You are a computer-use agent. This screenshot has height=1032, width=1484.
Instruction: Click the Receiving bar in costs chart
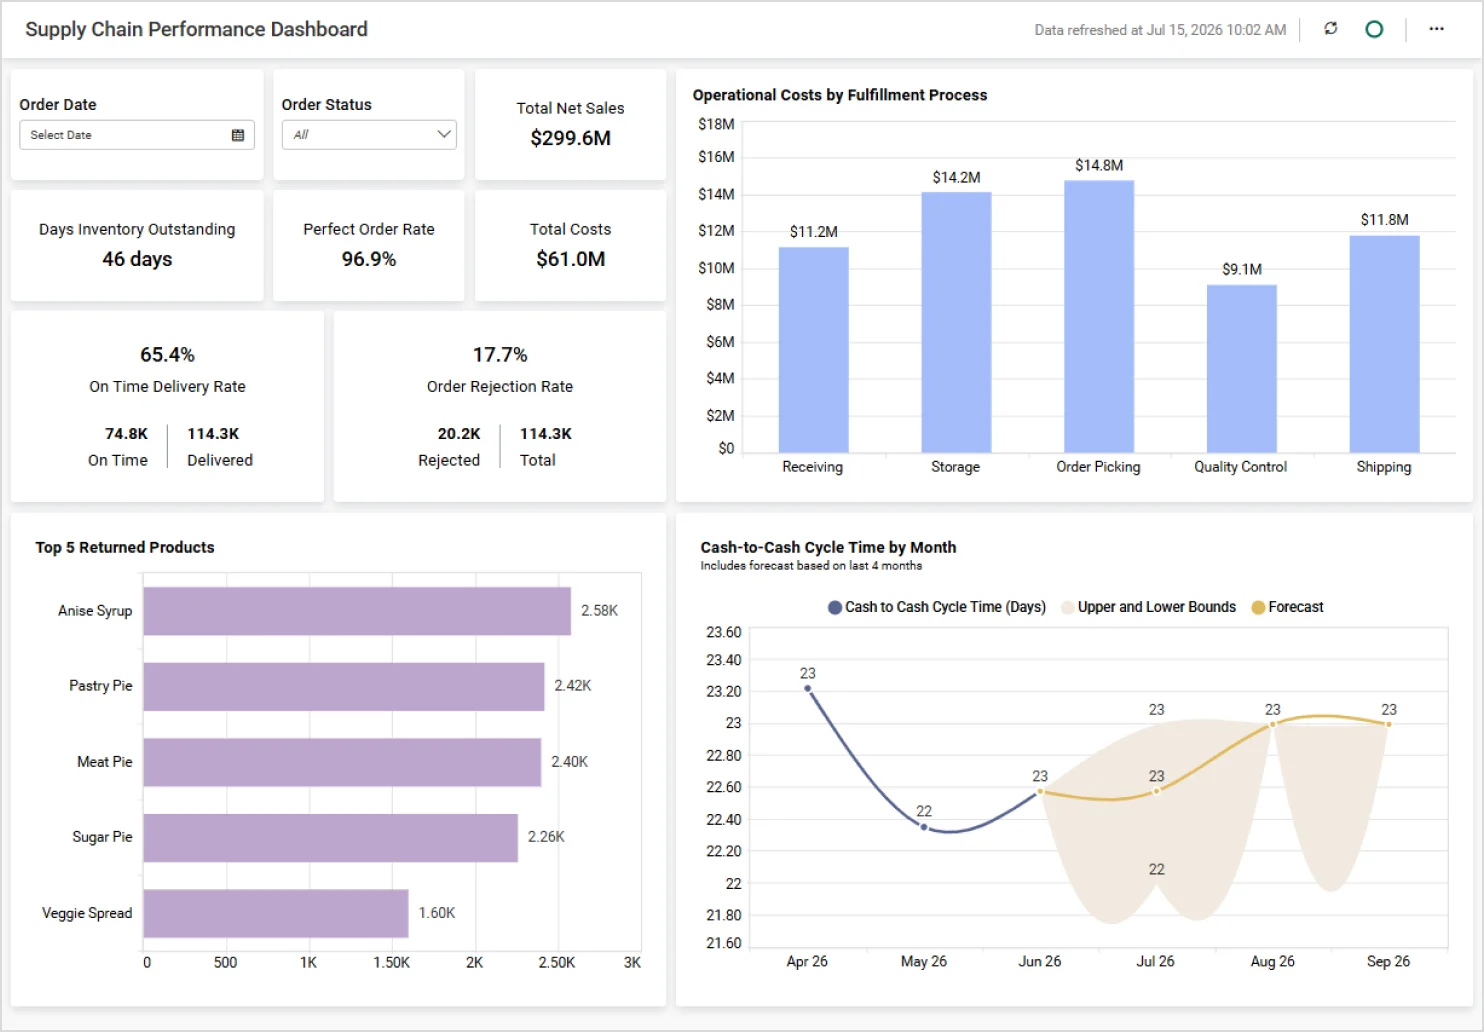[813, 350]
